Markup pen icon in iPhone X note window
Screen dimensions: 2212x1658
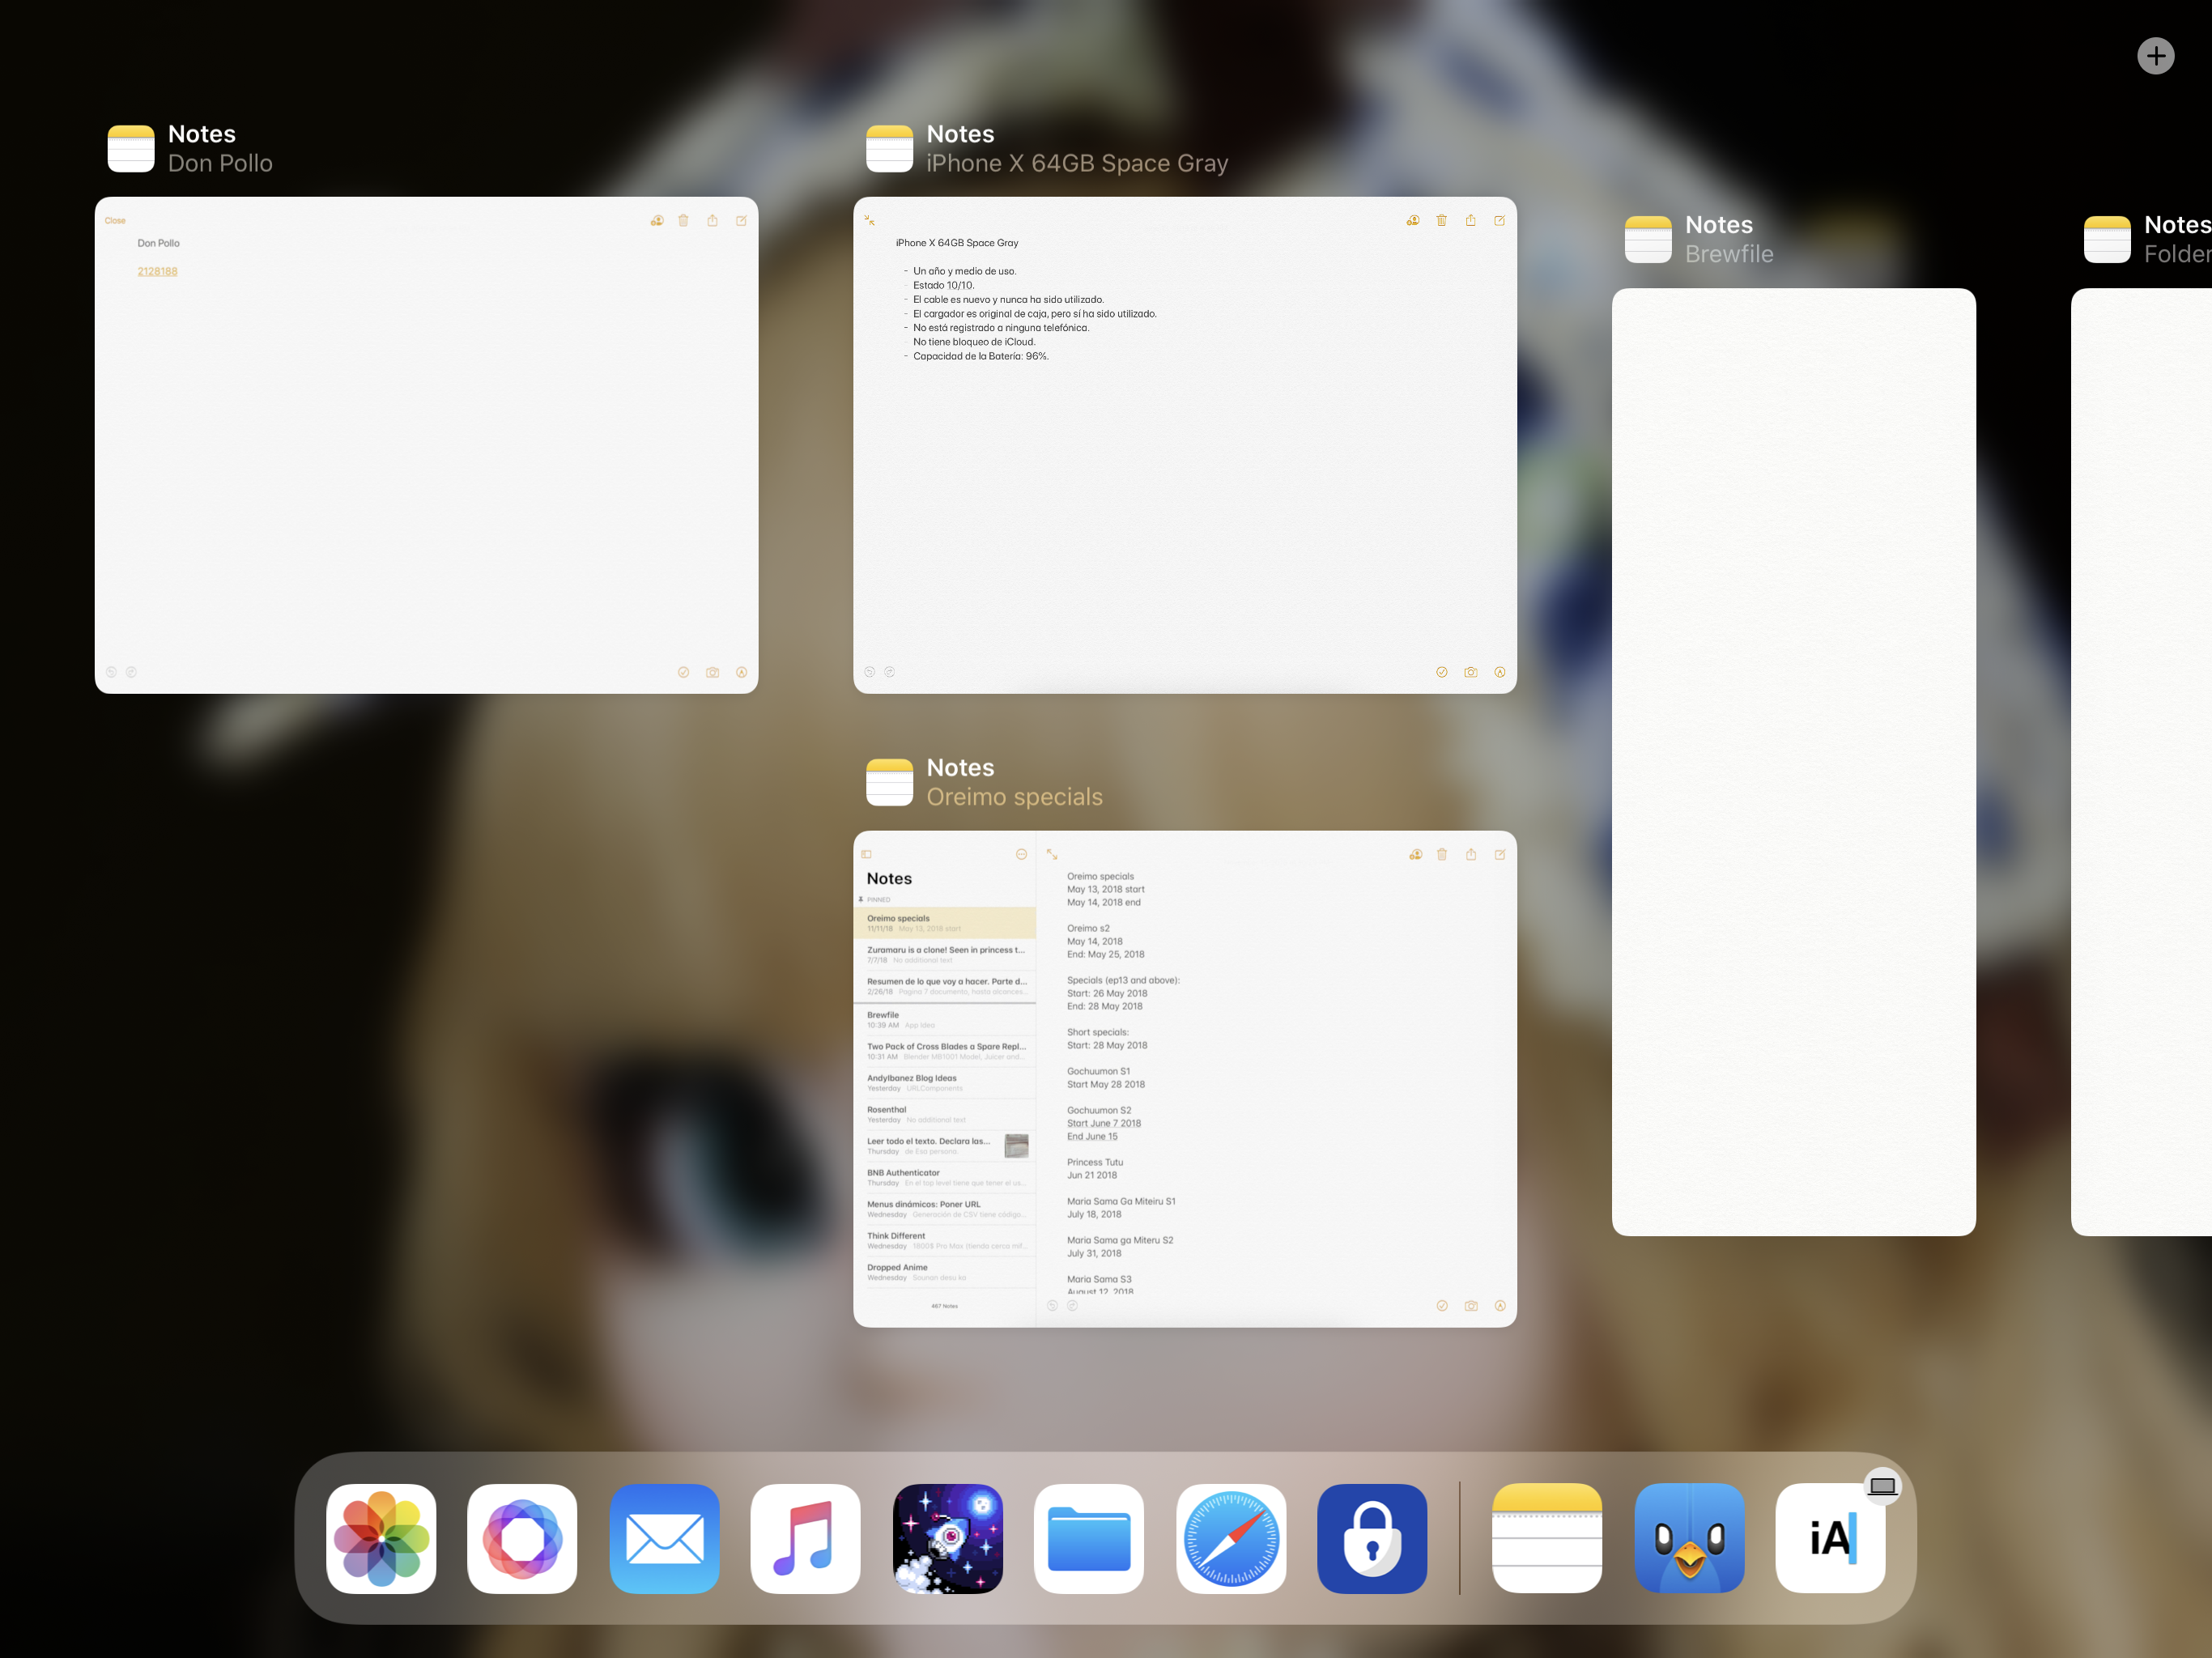tap(1499, 673)
